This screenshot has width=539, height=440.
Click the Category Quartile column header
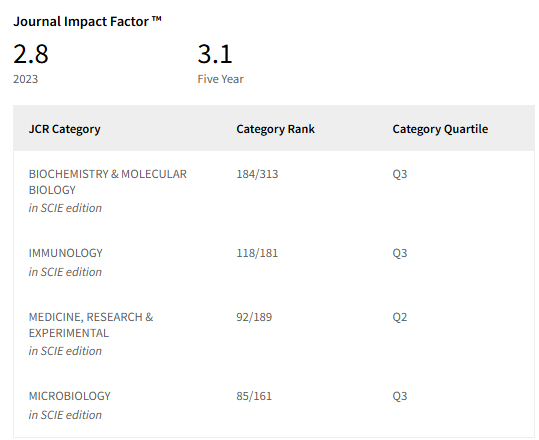440,129
